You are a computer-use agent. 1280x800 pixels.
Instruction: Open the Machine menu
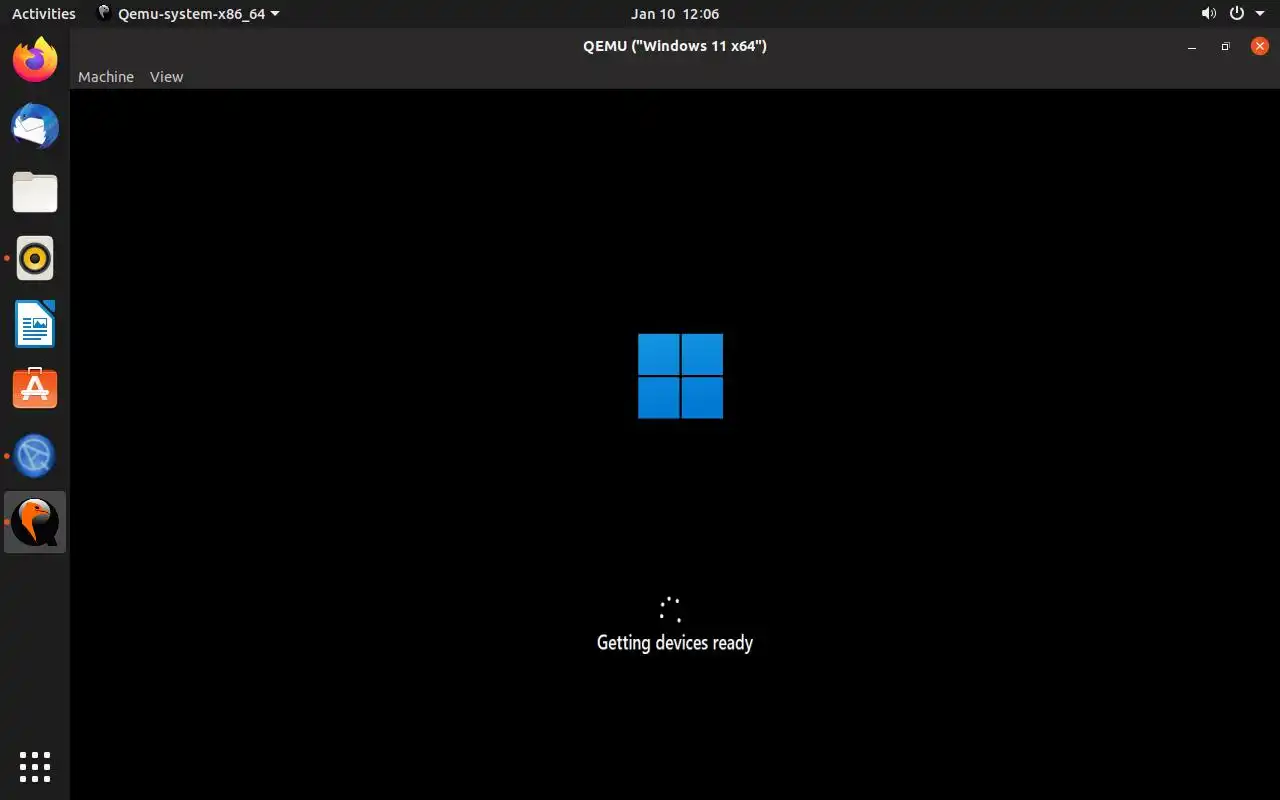106,77
